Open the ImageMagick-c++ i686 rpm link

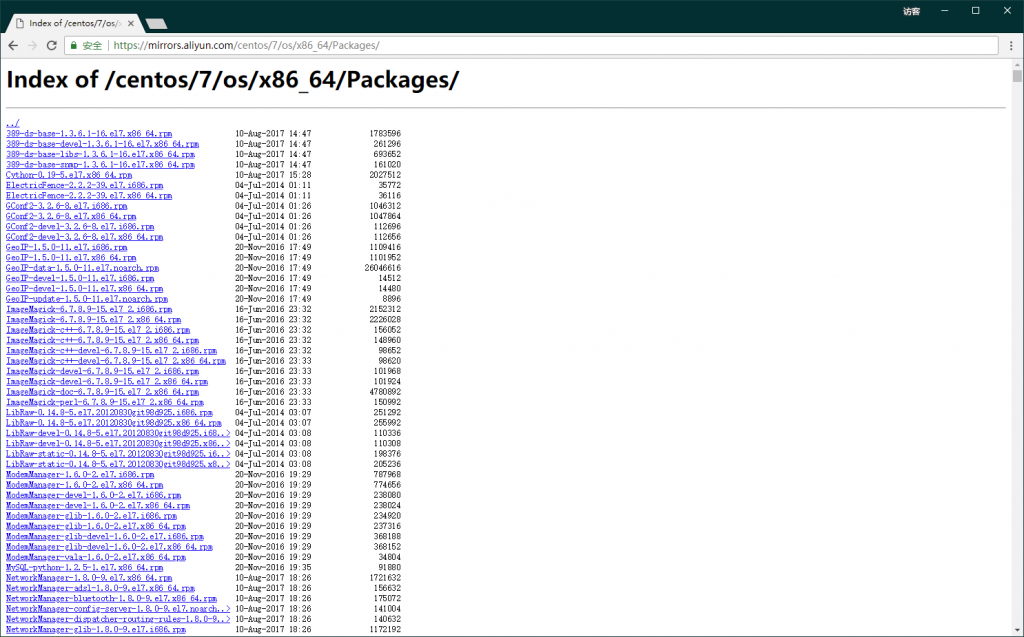click(x=98, y=330)
